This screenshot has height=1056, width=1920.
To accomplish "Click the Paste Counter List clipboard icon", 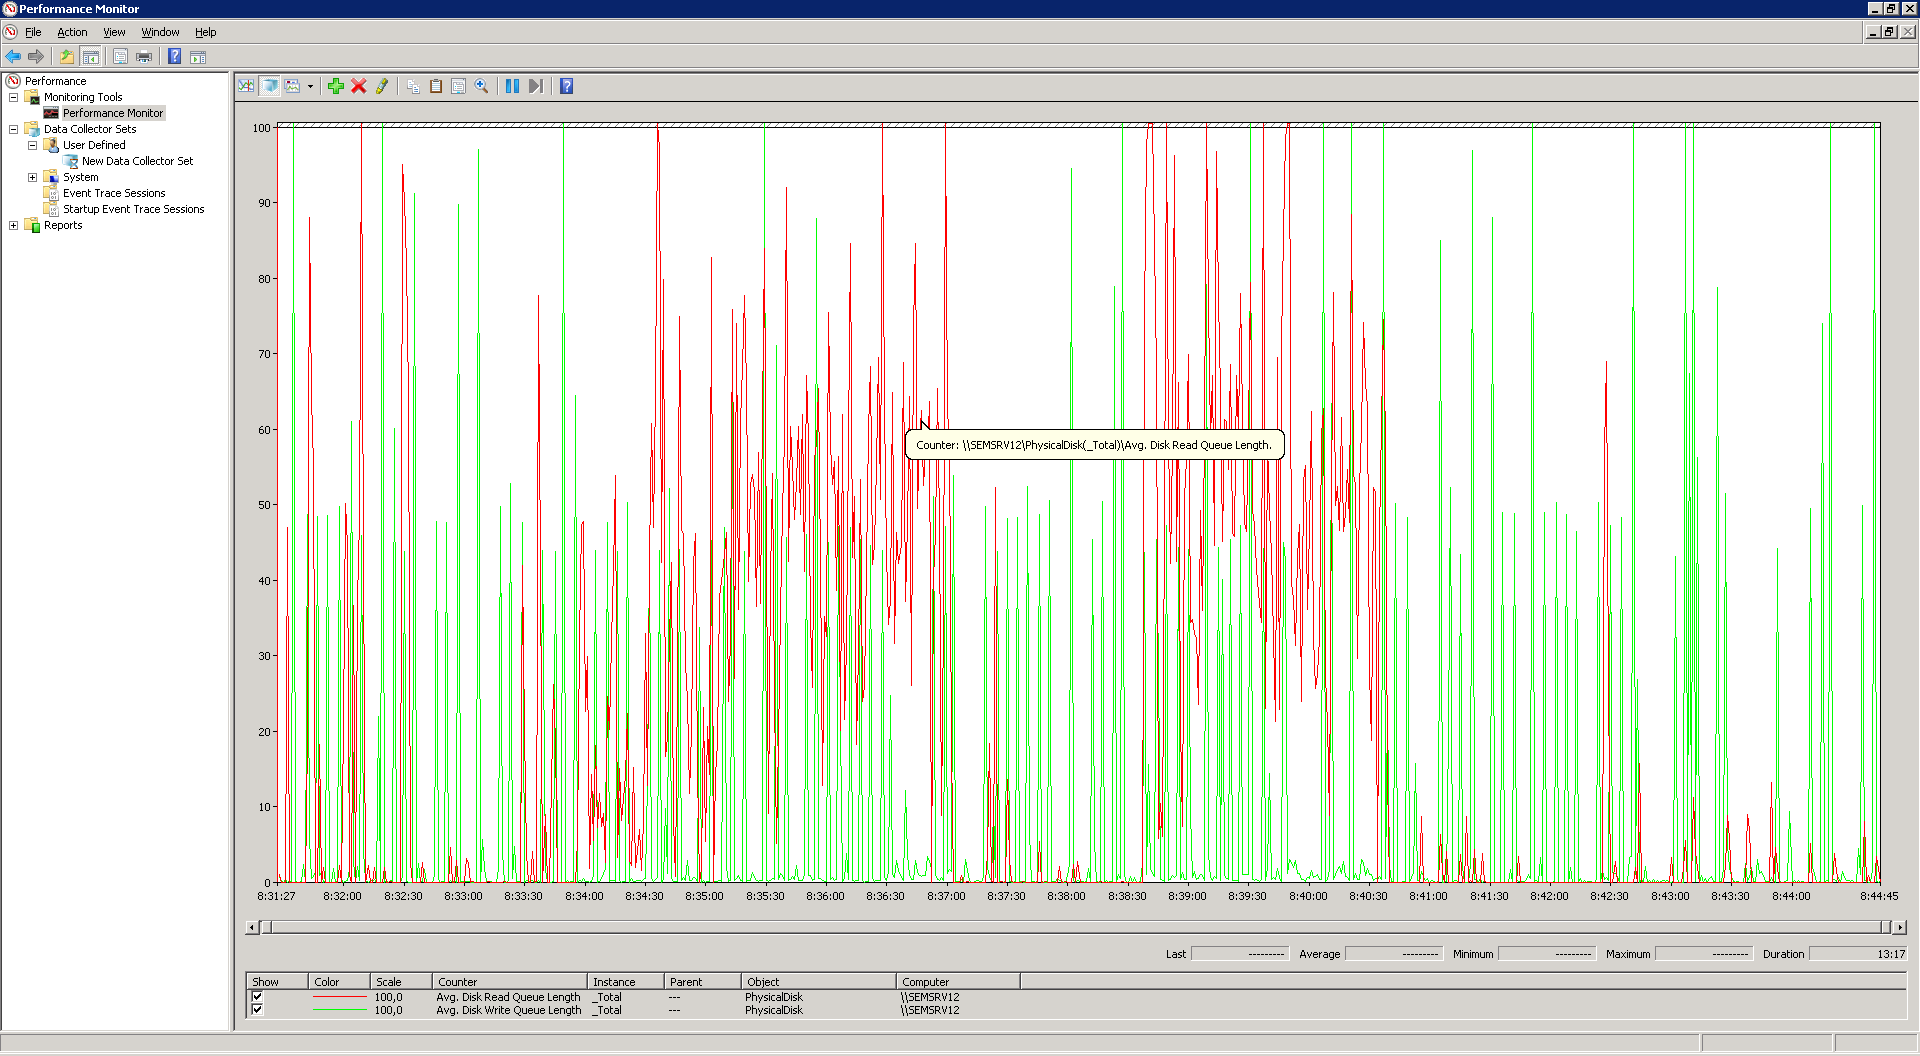I will (436, 86).
